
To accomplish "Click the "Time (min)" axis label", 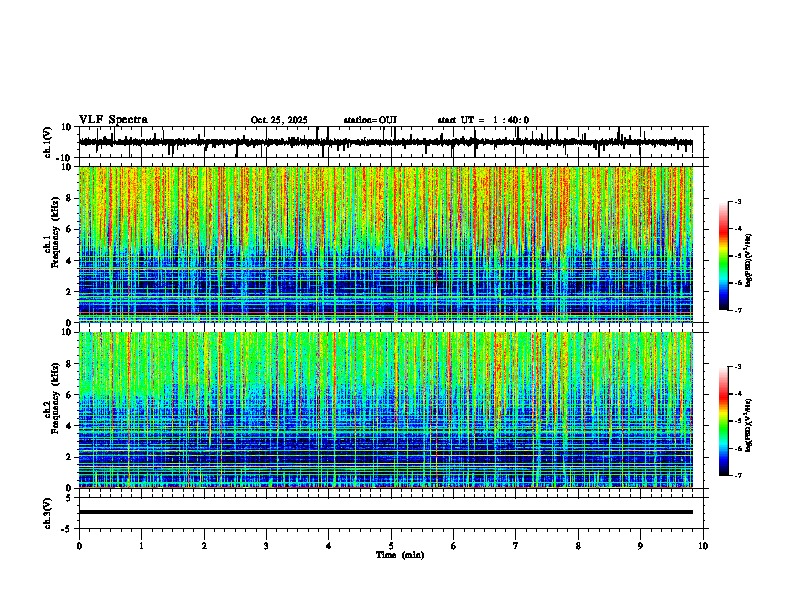I will pos(400,555).
